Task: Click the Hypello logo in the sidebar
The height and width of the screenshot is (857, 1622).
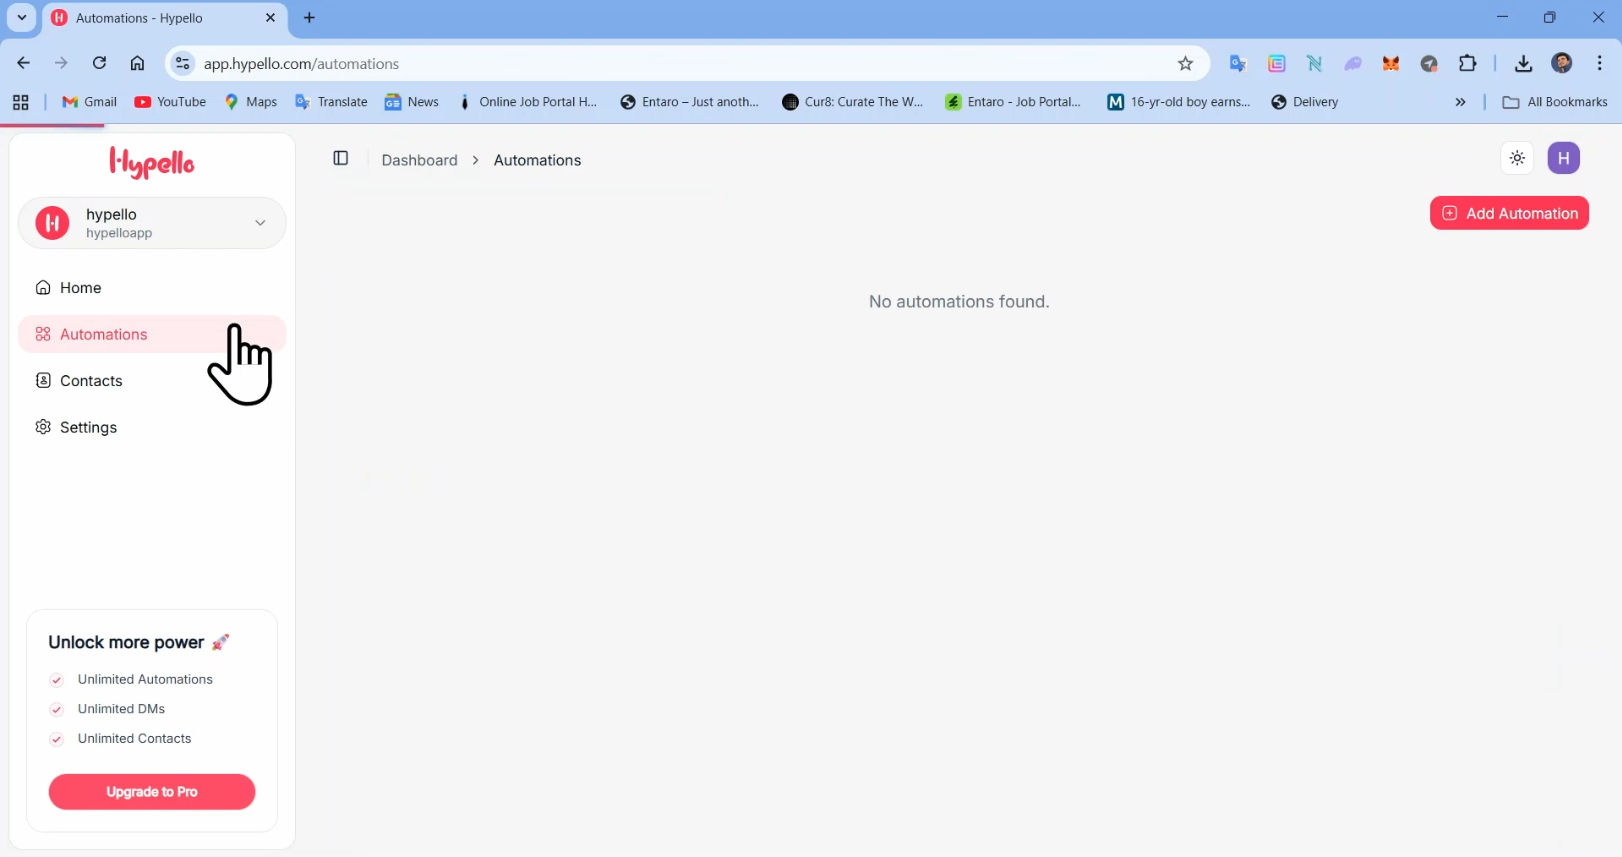Action: [x=152, y=163]
